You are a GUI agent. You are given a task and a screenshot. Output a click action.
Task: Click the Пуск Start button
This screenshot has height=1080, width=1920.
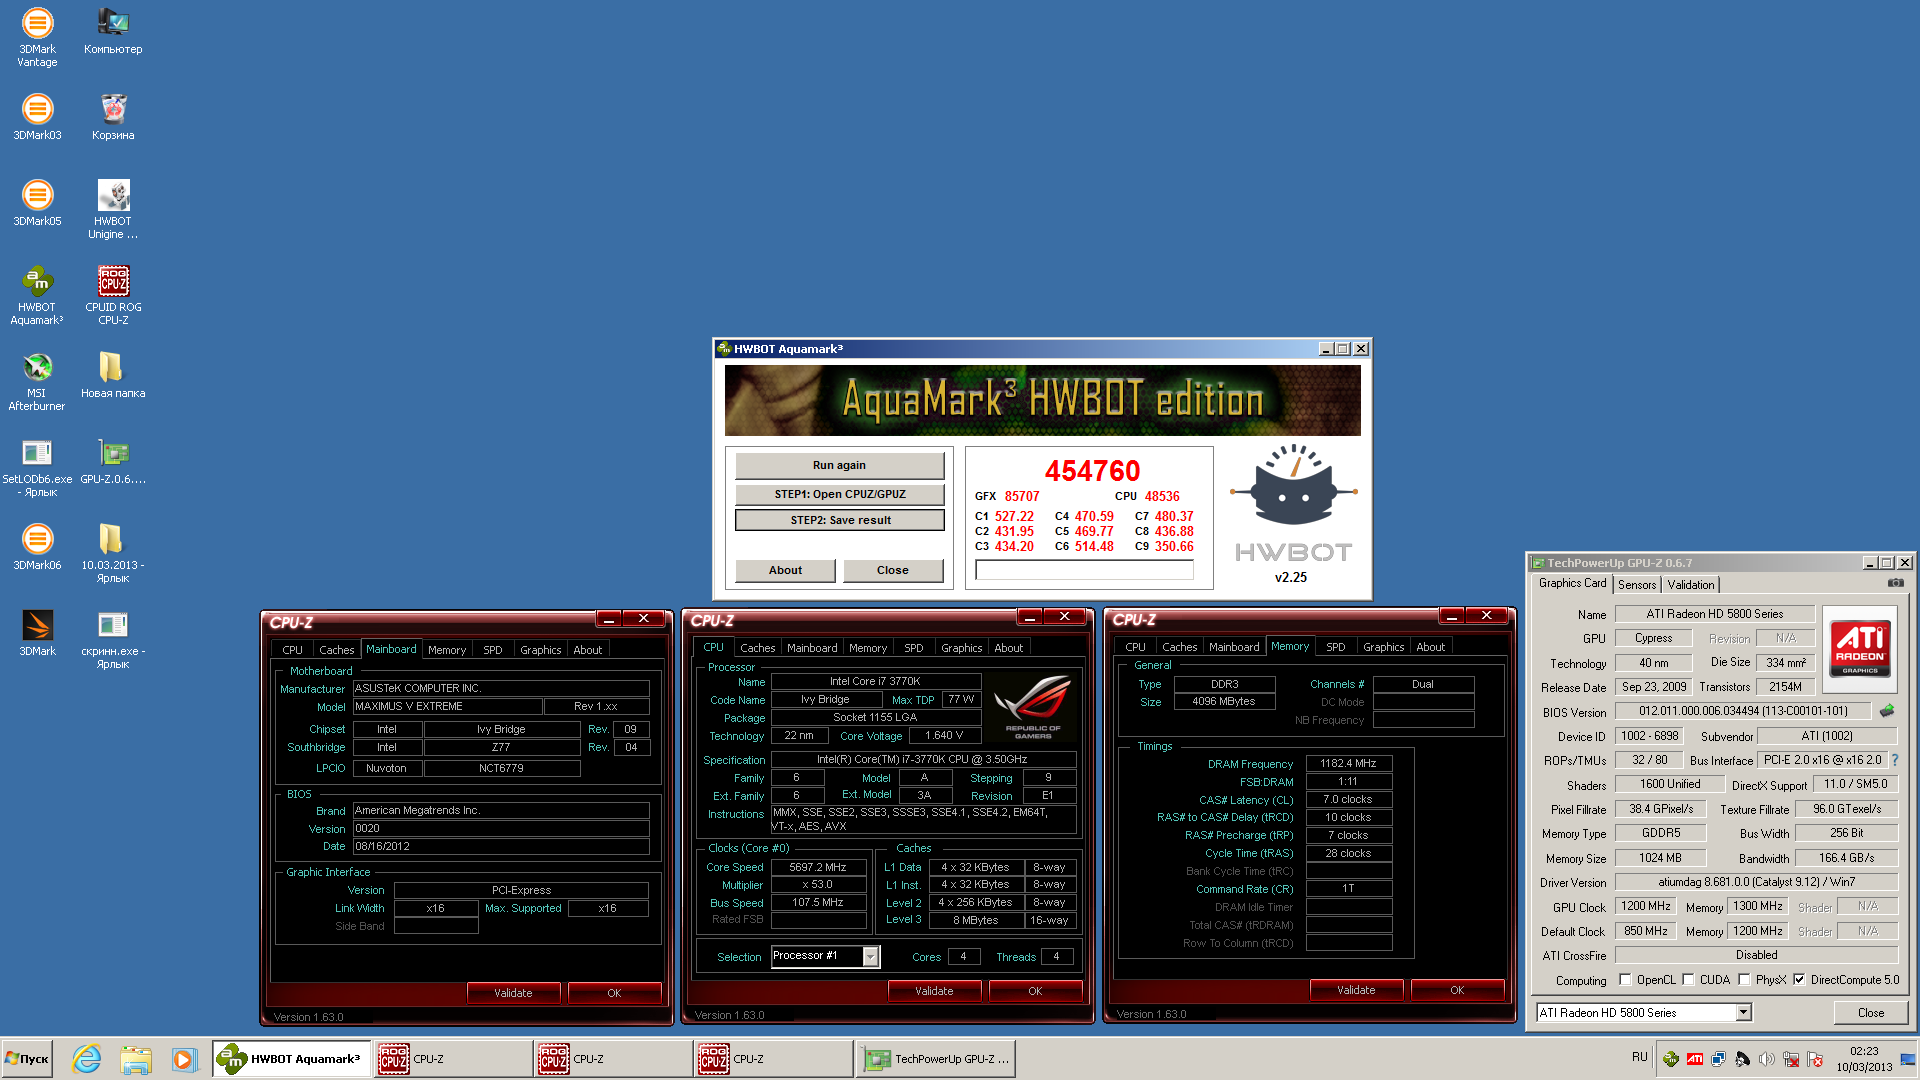(x=28, y=1059)
